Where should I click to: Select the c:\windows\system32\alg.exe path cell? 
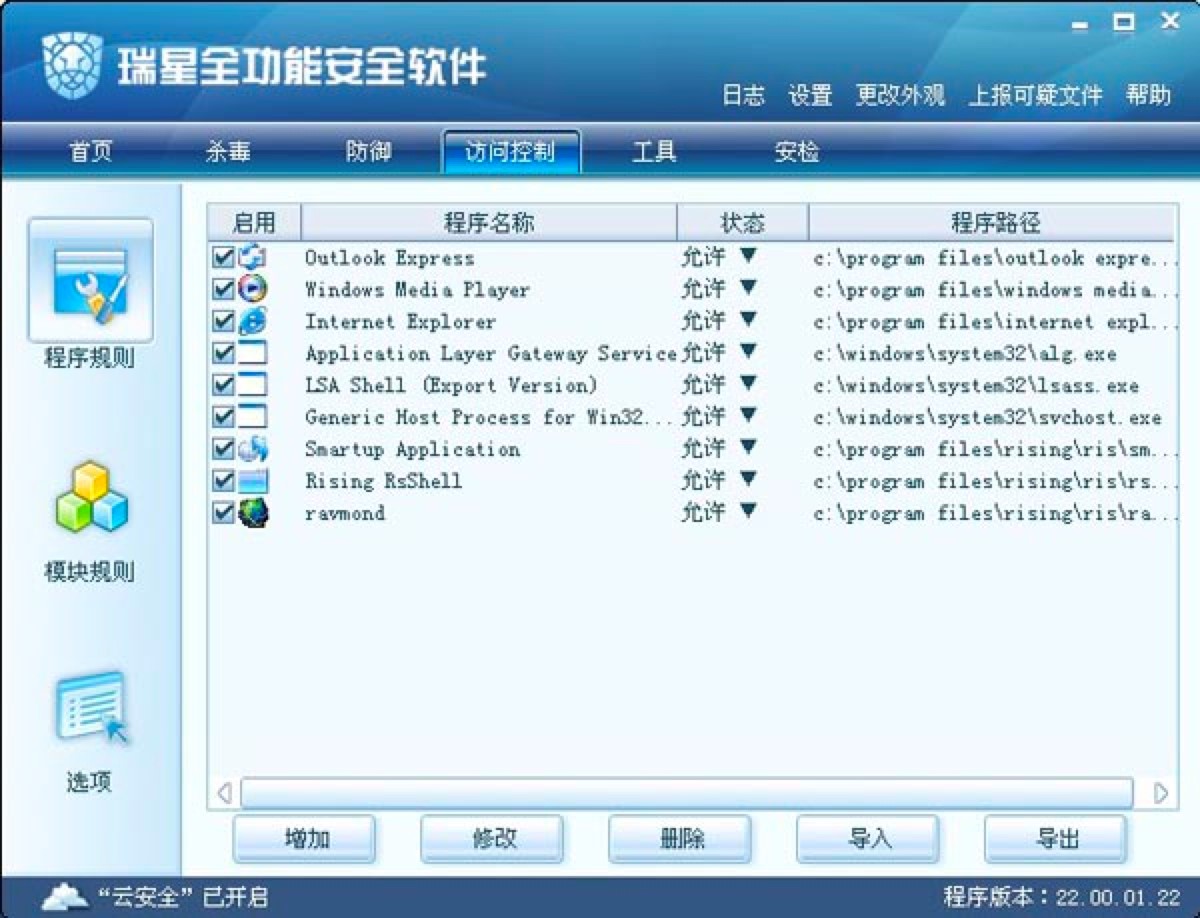coord(965,354)
